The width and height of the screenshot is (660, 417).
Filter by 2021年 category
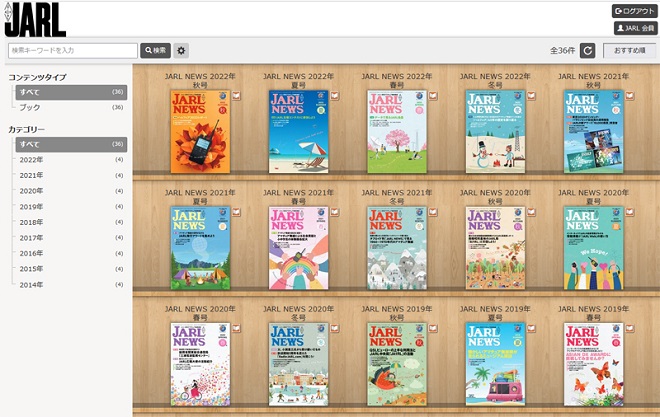tap(71, 175)
